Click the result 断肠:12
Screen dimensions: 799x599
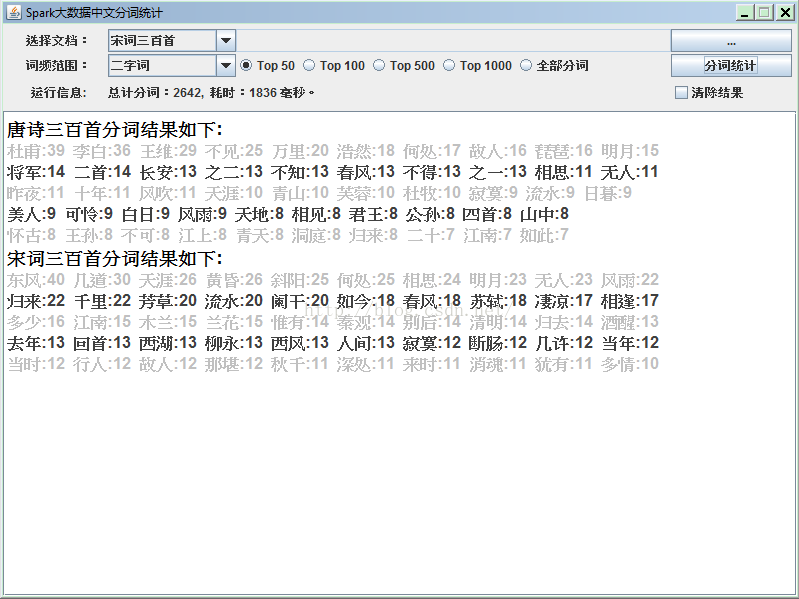click(x=498, y=343)
